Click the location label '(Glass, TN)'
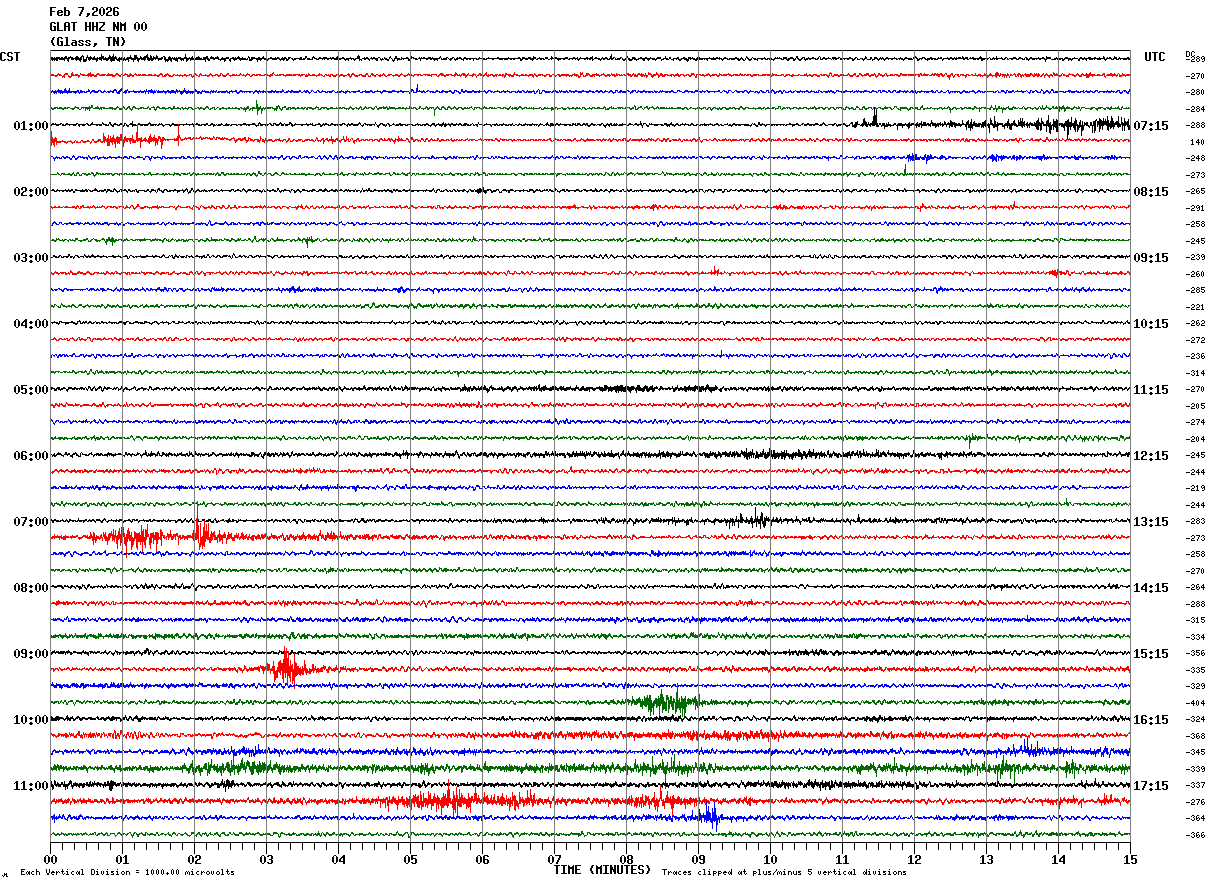 88,42
